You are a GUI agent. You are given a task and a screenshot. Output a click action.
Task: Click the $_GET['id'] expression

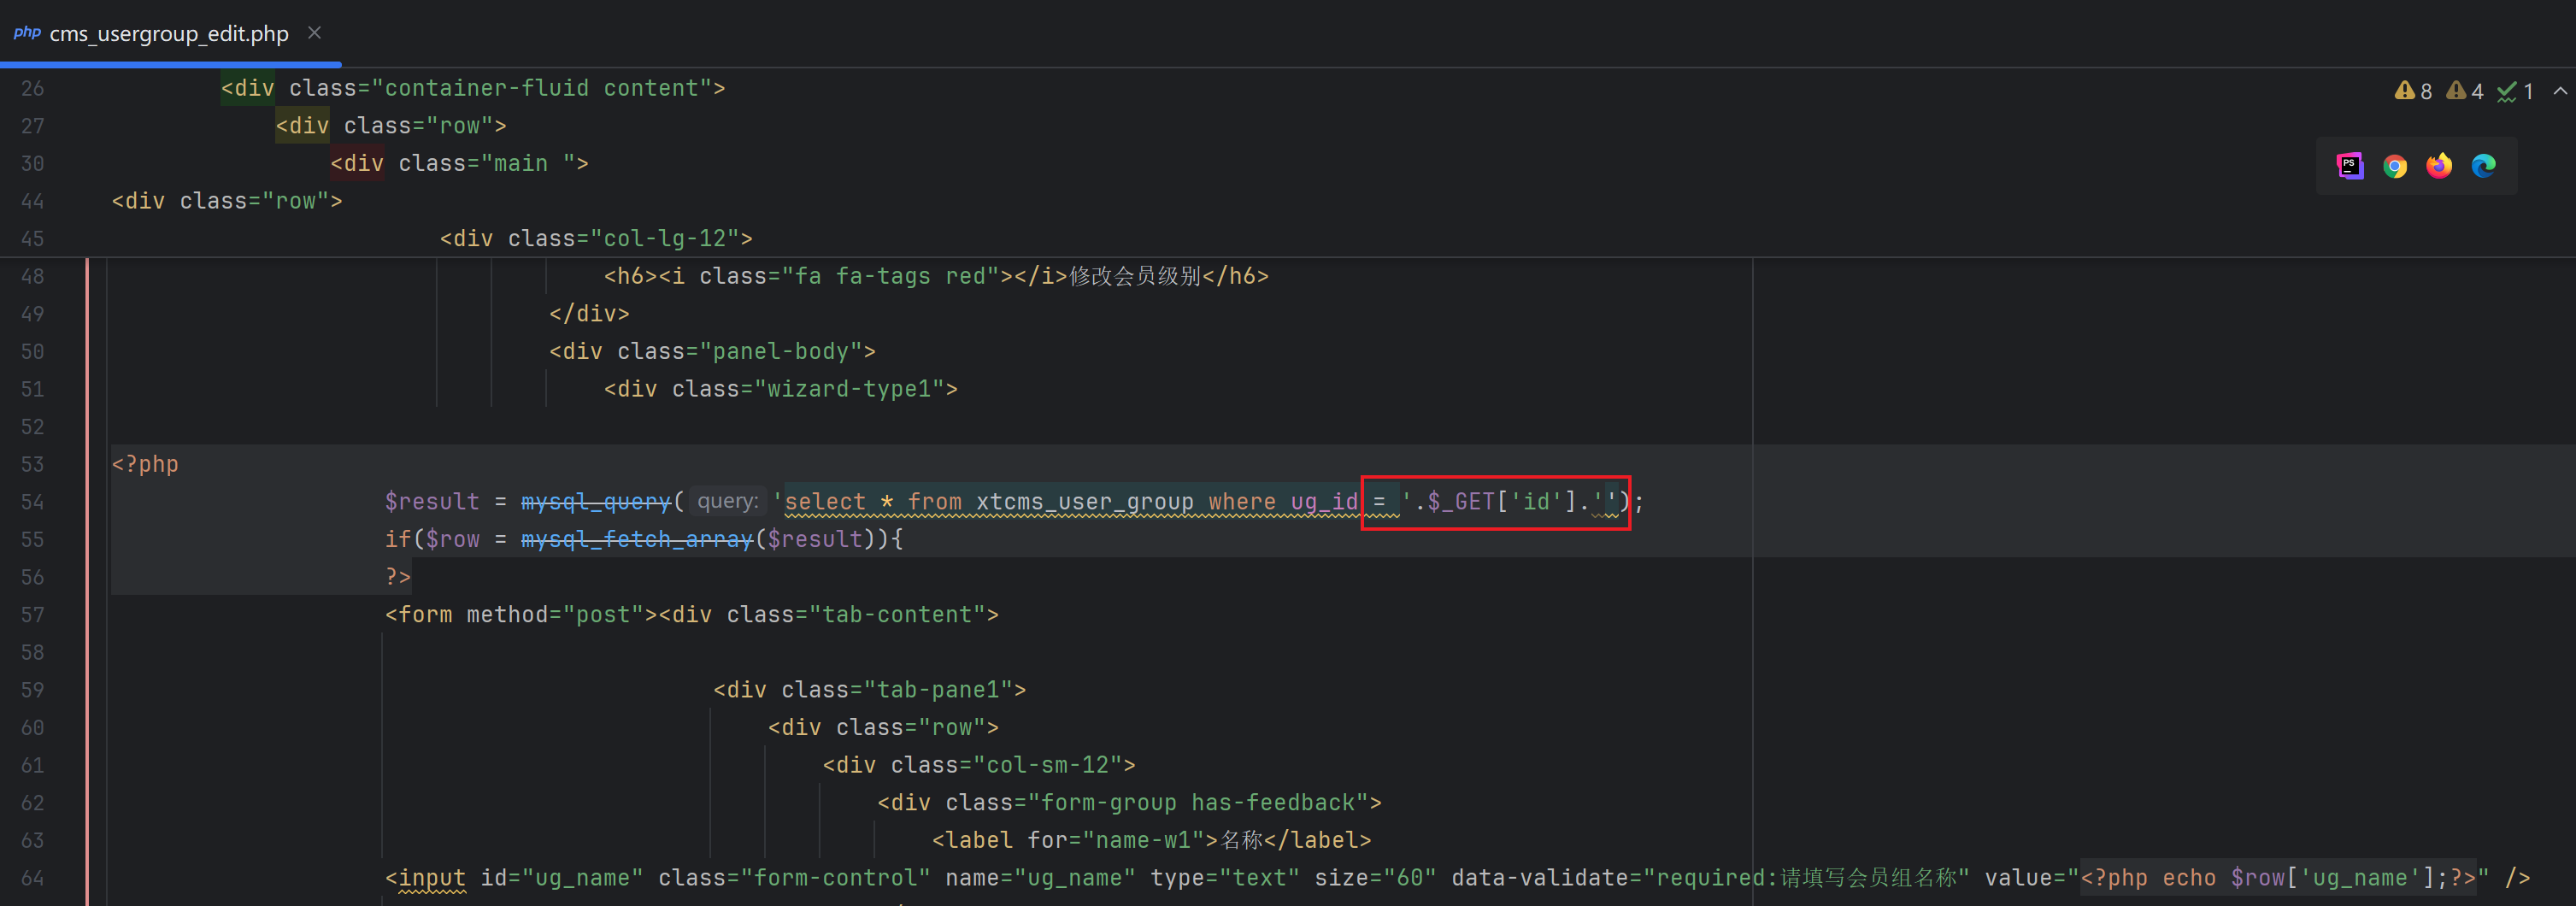(x=1503, y=502)
